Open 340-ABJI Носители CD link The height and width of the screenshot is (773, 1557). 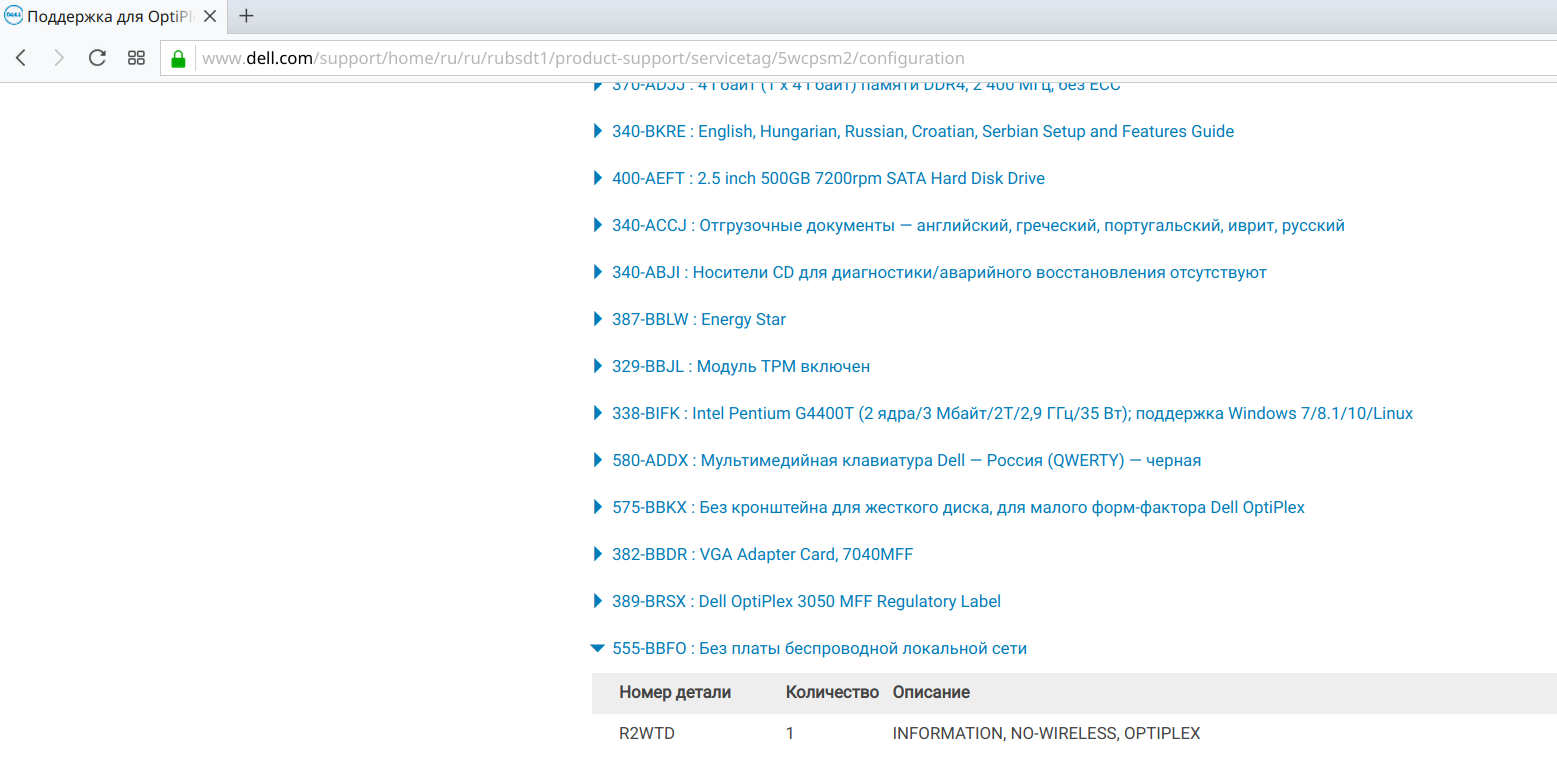pyautogui.click(x=939, y=272)
